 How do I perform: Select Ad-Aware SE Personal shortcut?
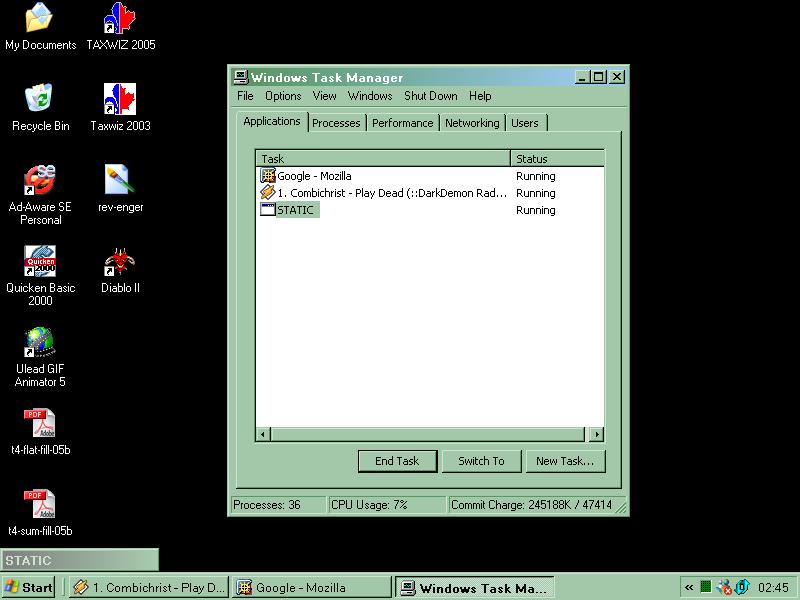[x=40, y=195]
